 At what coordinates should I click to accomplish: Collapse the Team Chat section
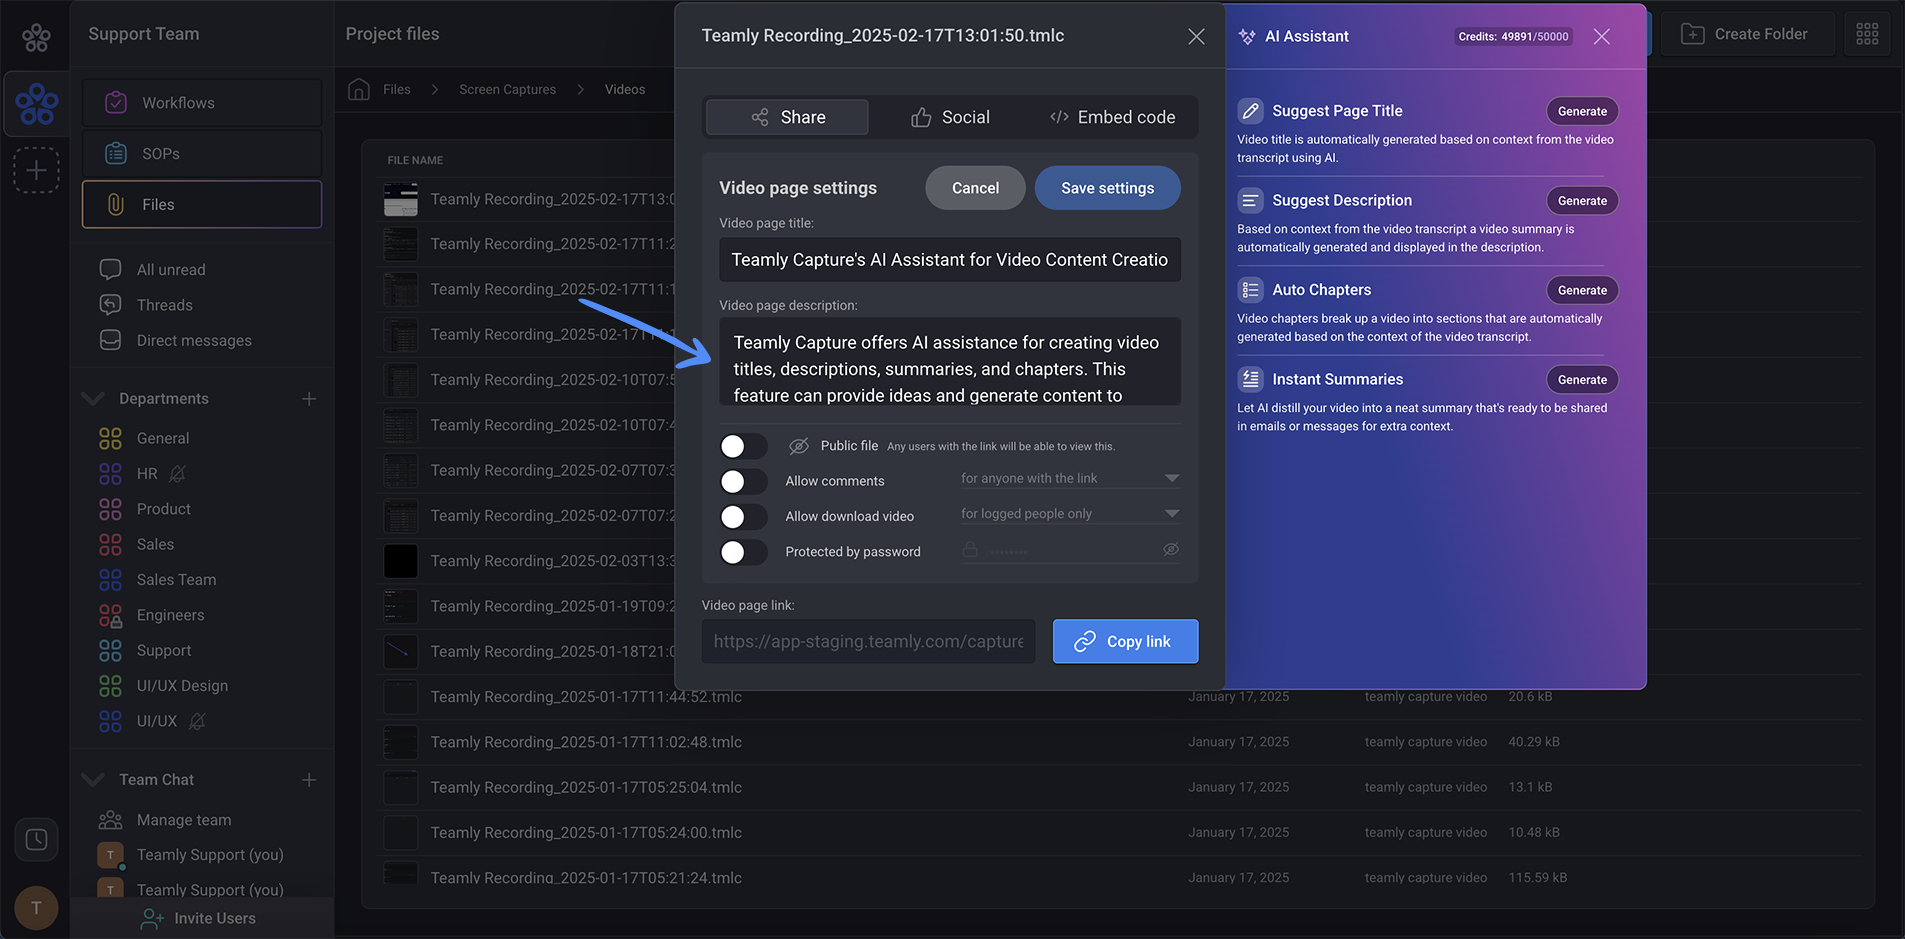[x=93, y=779]
